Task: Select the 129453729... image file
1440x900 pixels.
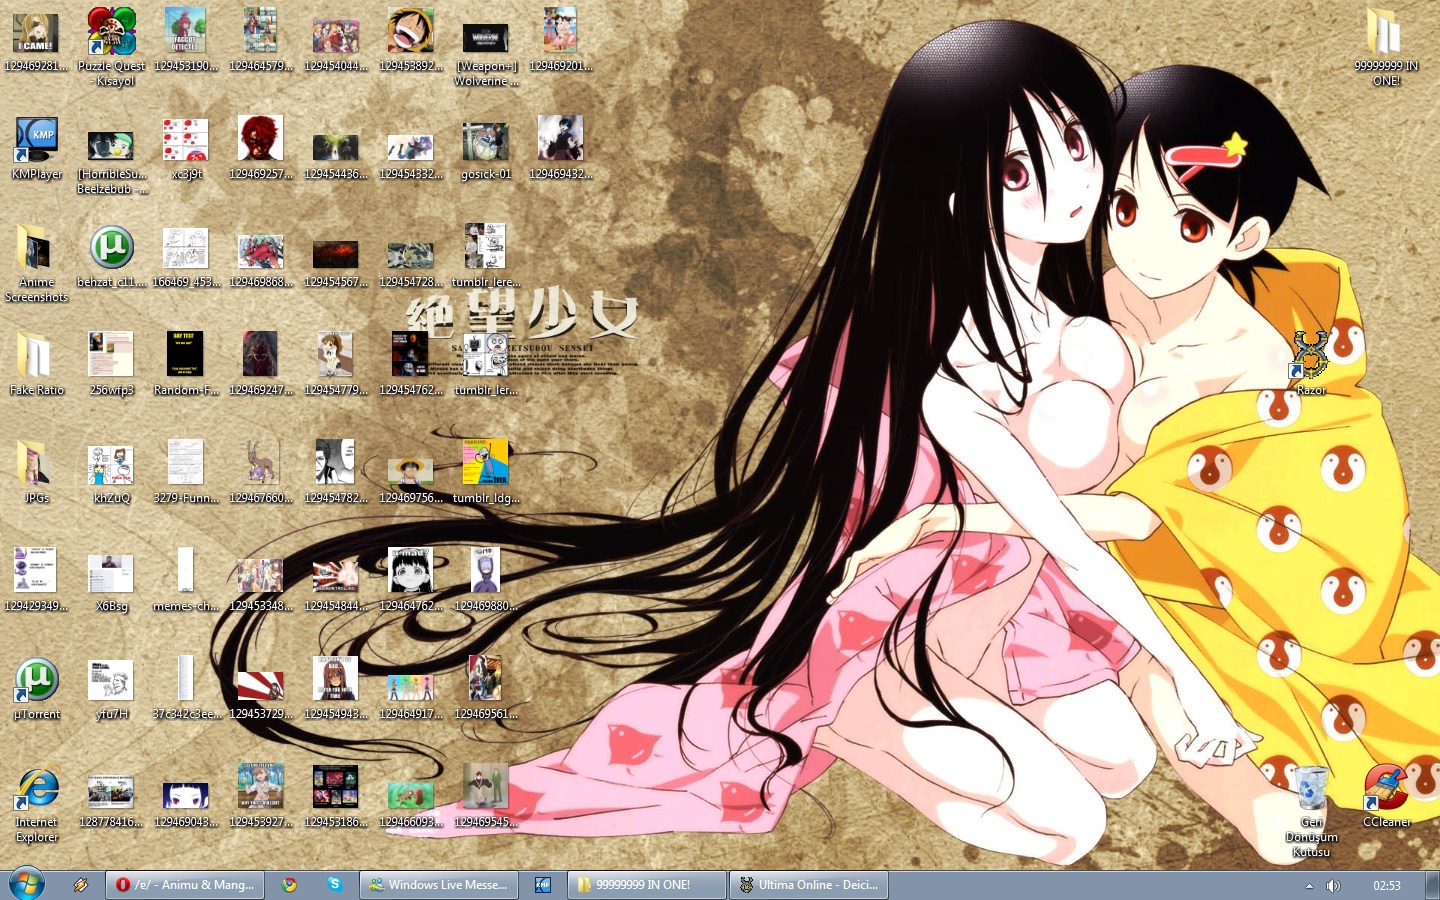Action: 261,685
